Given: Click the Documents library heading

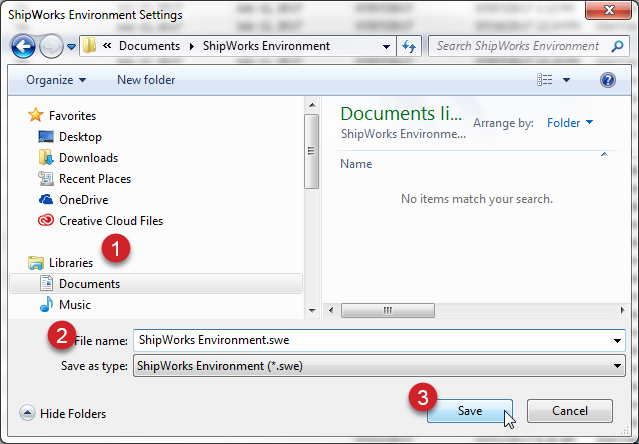Looking at the screenshot, I should point(401,114).
